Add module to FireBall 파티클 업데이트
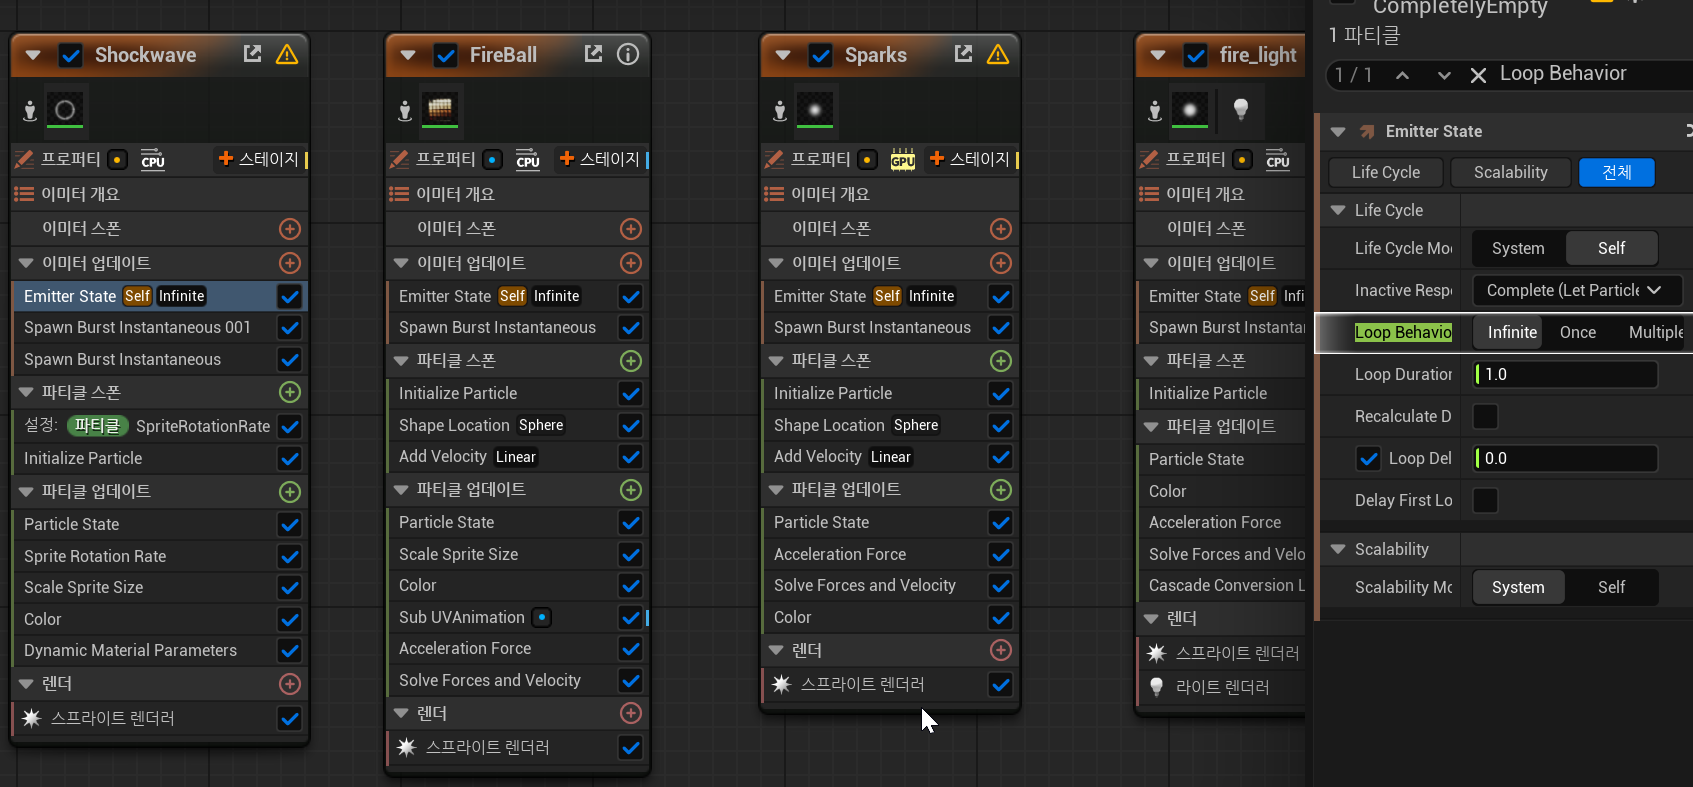 tap(631, 490)
